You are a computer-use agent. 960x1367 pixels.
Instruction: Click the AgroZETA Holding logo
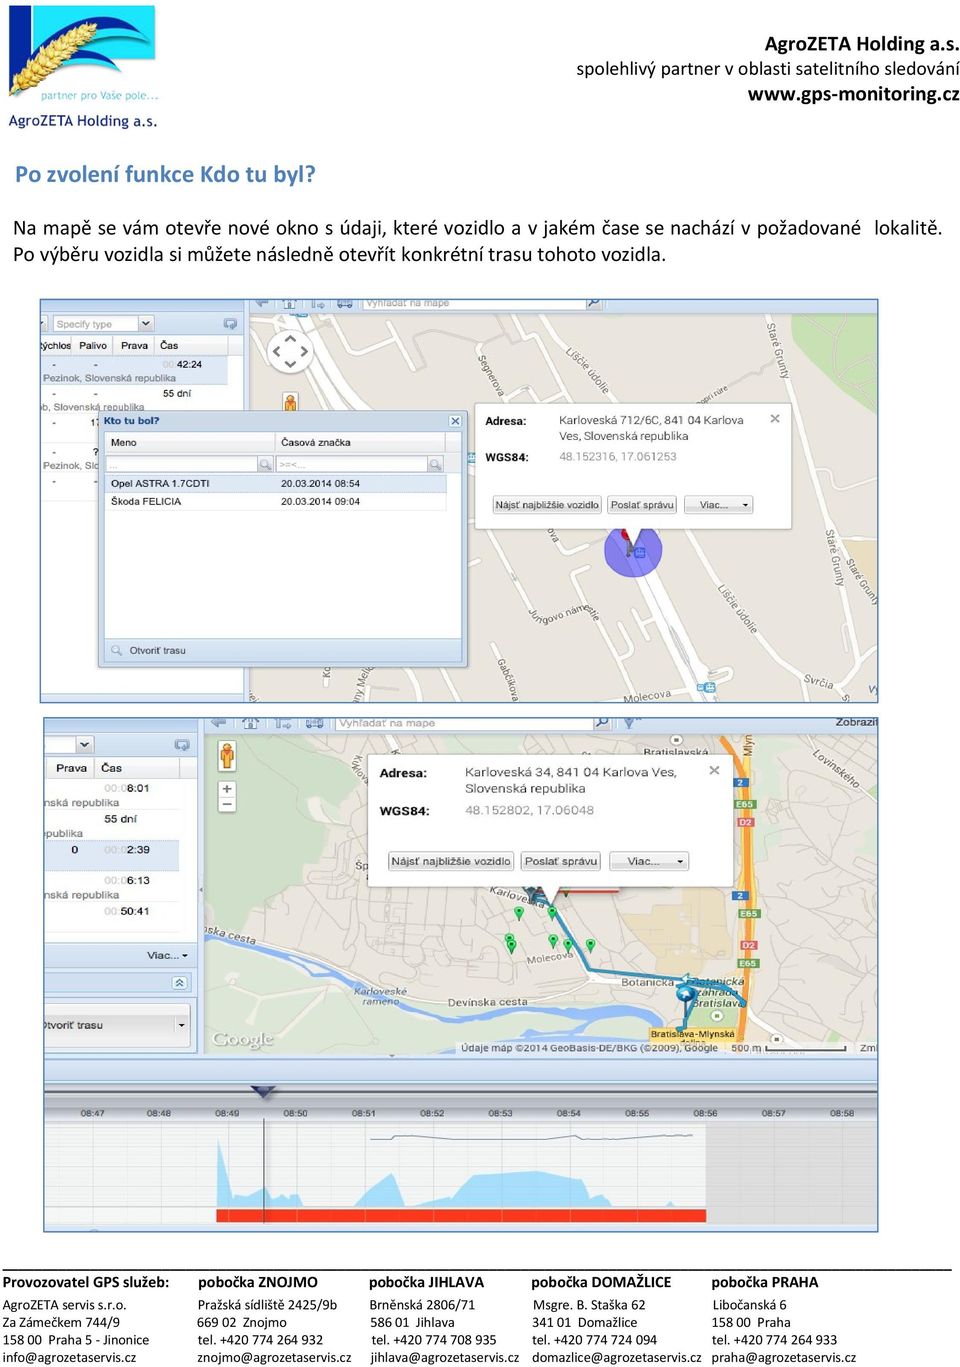(x=83, y=67)
